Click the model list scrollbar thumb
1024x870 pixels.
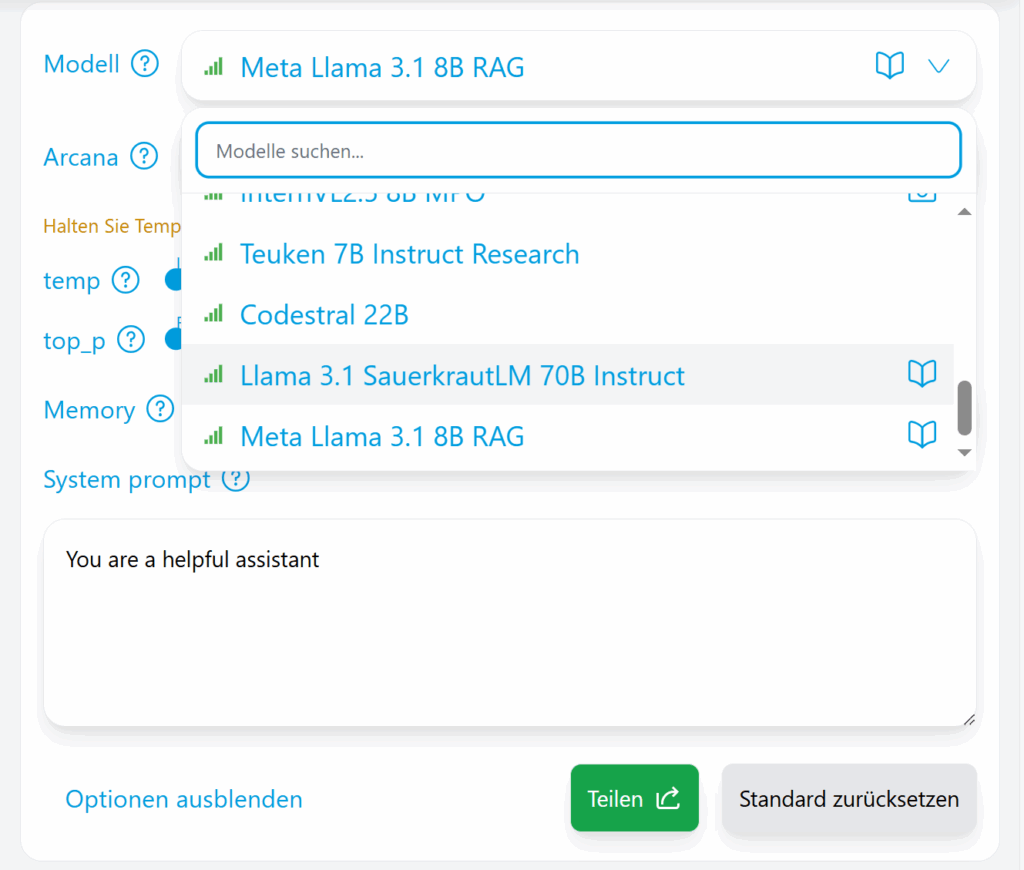point(964,408)
